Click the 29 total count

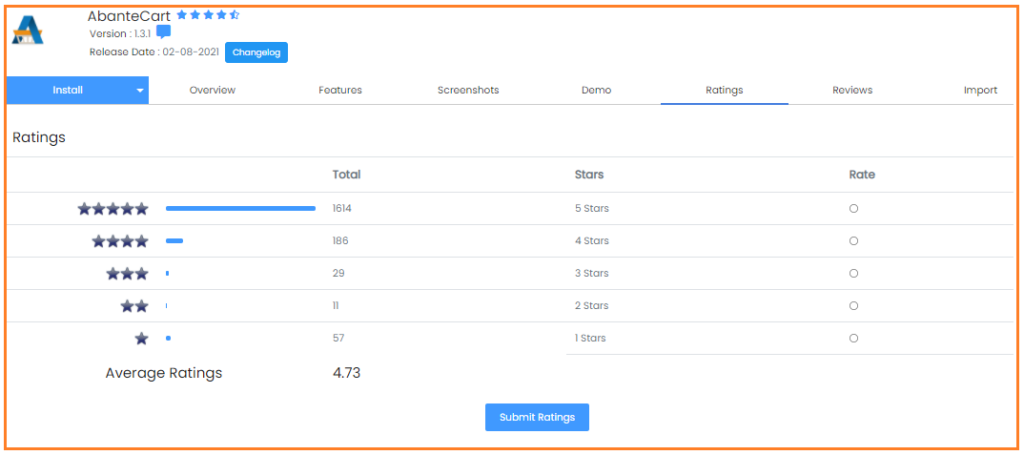[338, 274]
